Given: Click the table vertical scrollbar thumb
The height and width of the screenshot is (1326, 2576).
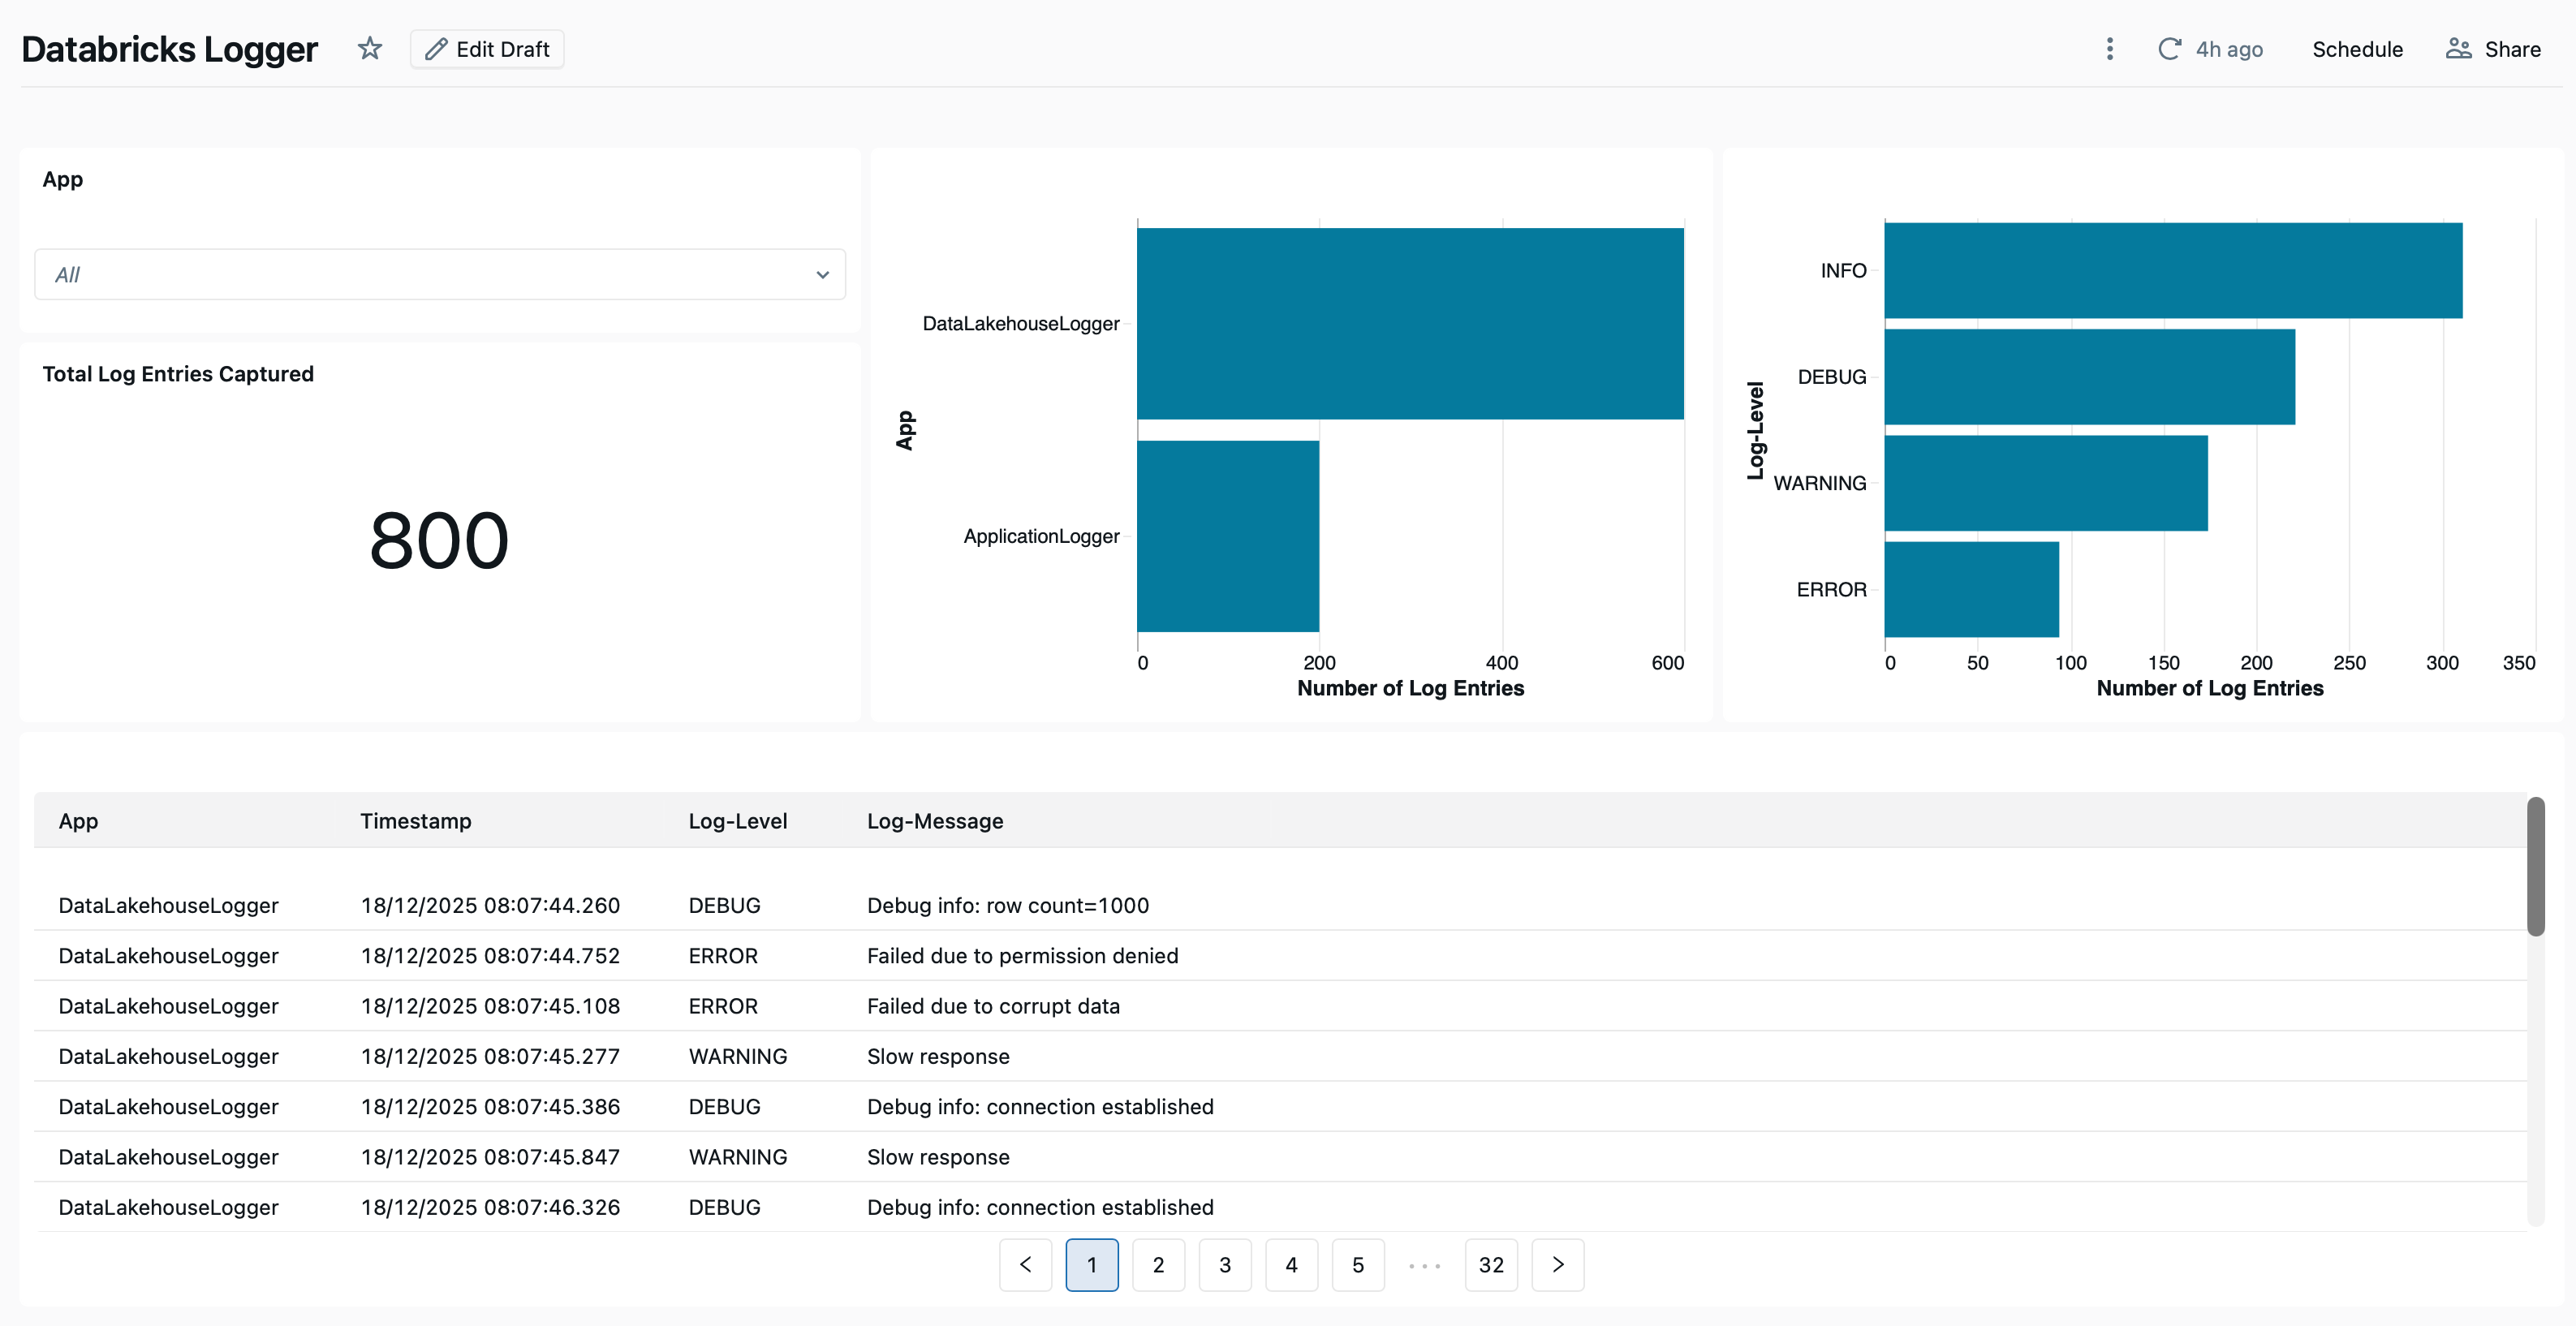Looking at the screenshot, I should 2535,865.
